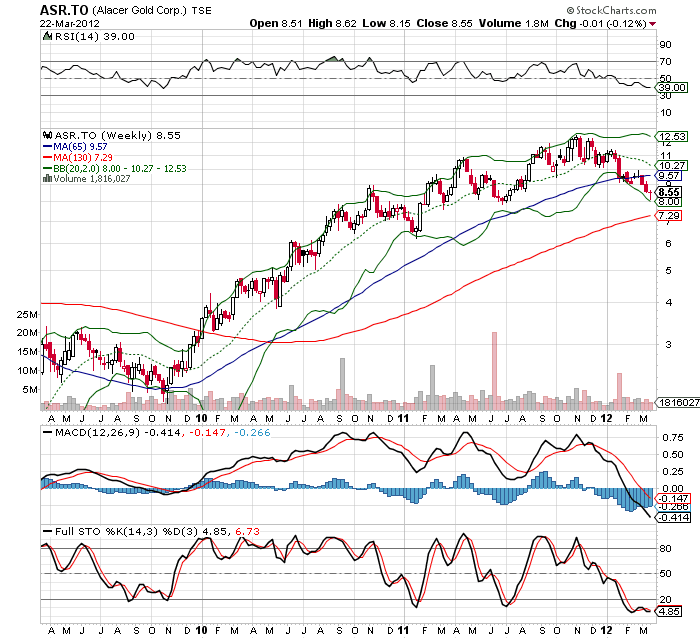Click the blue 9.57 price tag
700x639 pixels.
pyautogui.click(x=669, y=175)
